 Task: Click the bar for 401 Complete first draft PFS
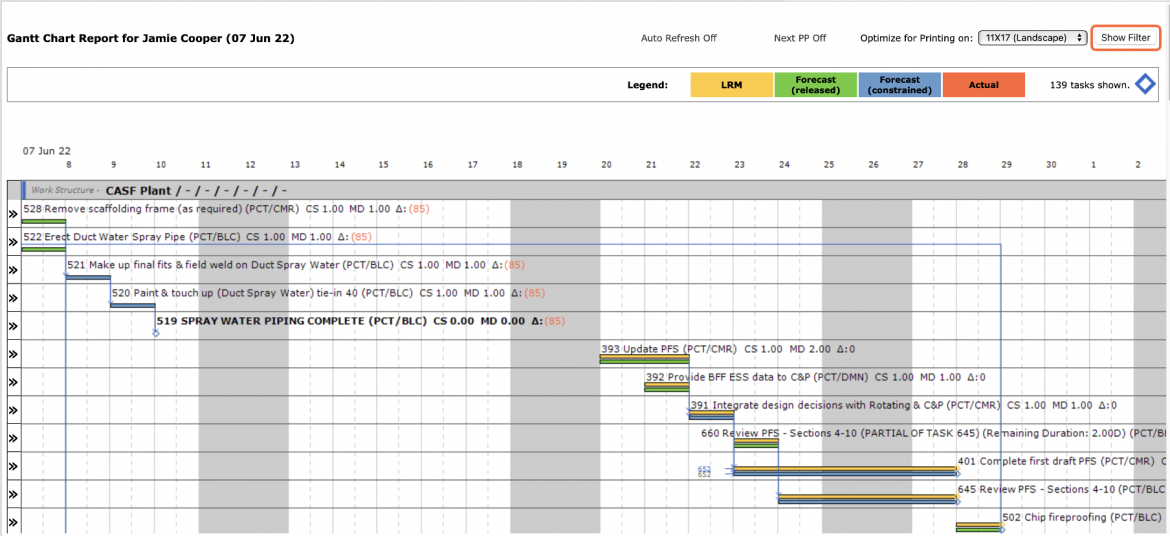(845, 471)
